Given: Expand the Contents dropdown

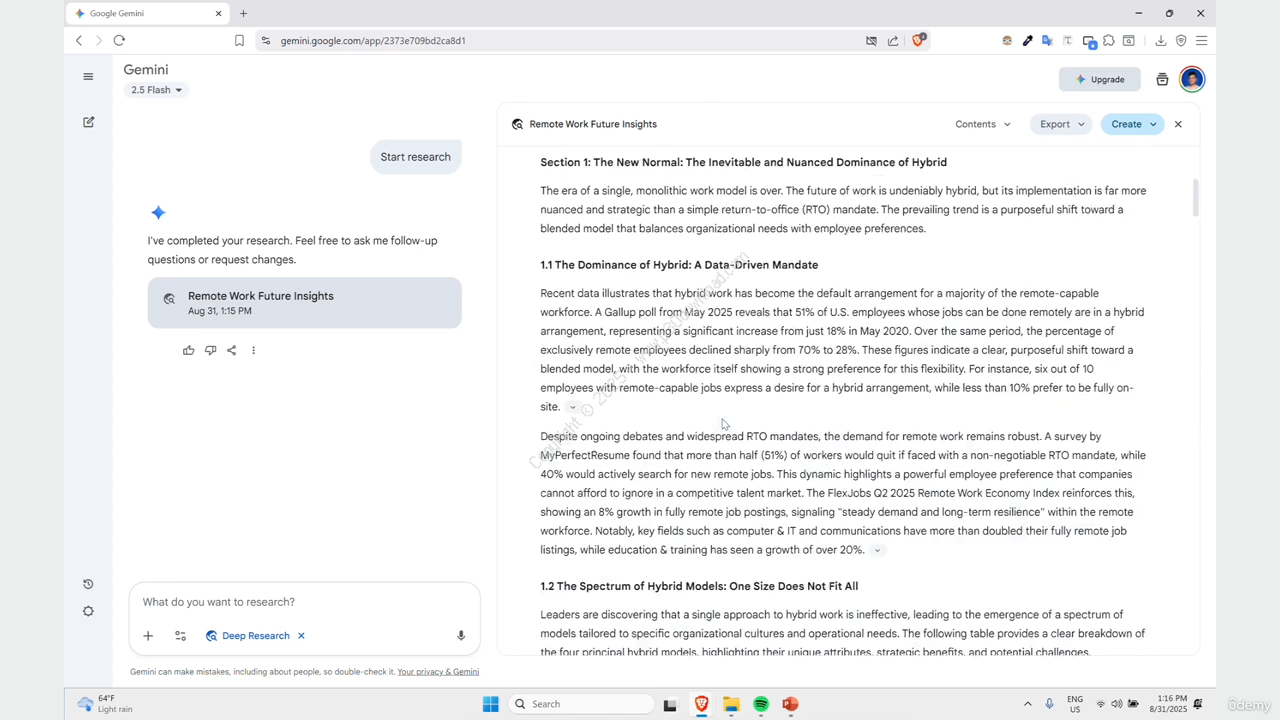Looking at the screenshot, I should [982, 124].
